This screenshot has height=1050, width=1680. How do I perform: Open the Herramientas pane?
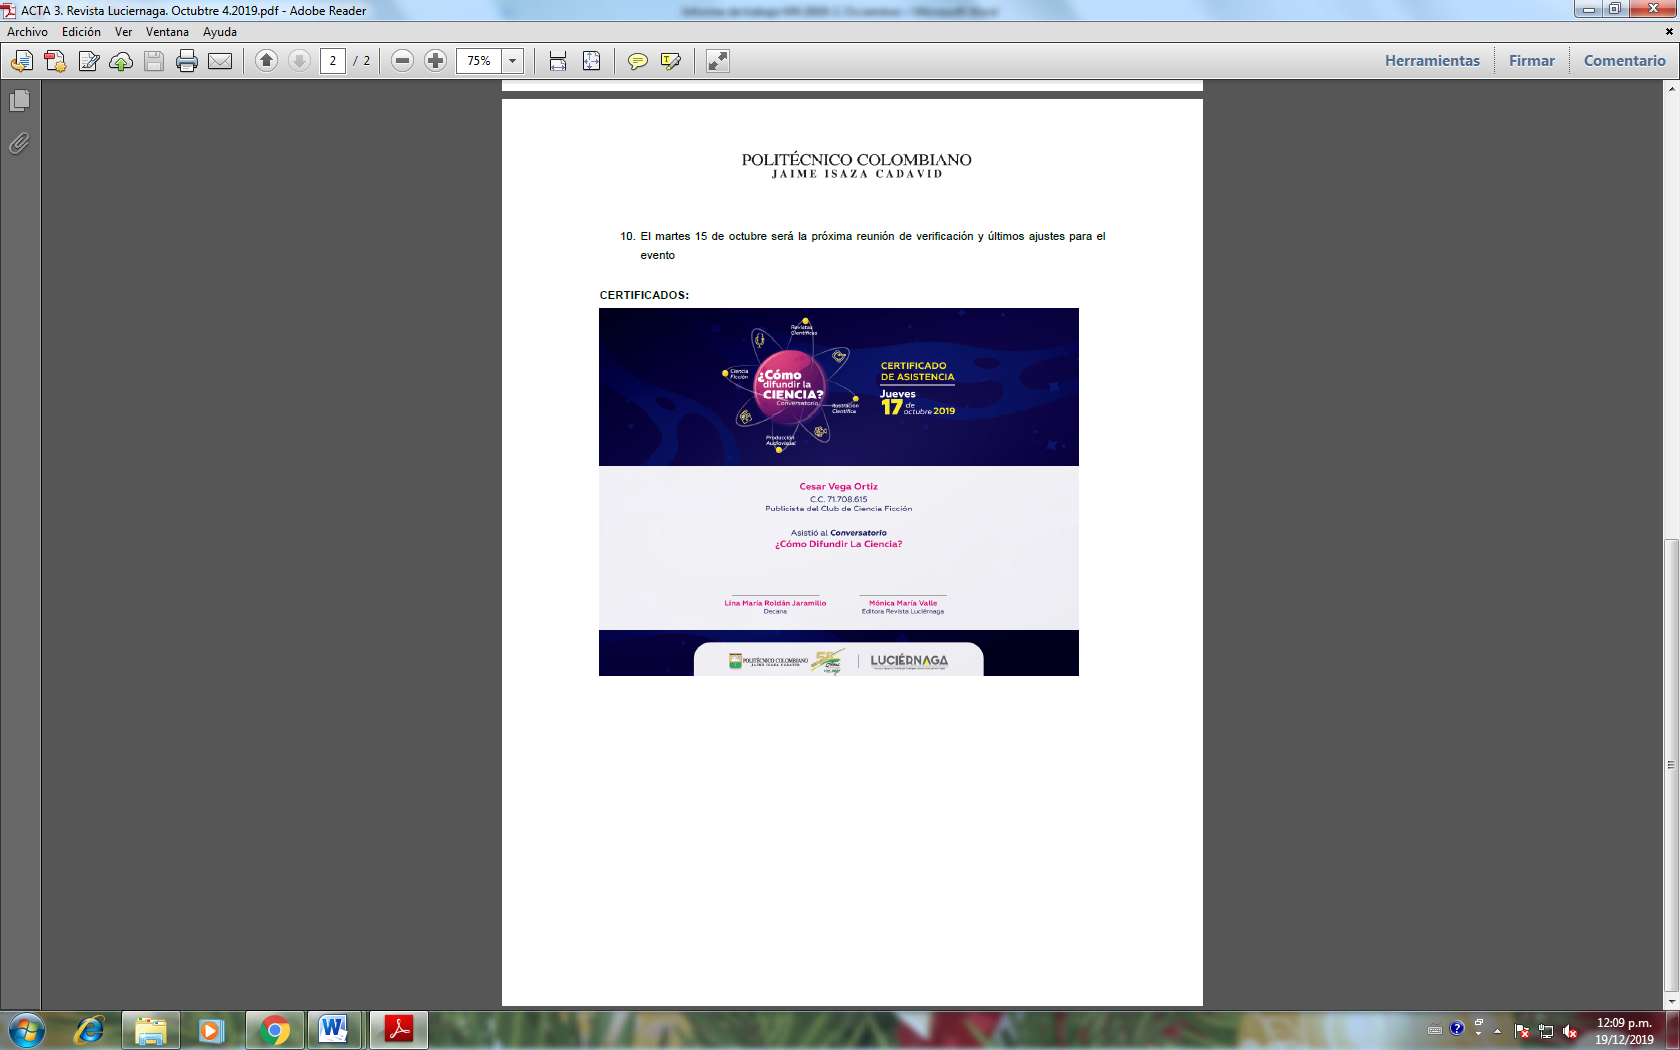(1431, 61)
